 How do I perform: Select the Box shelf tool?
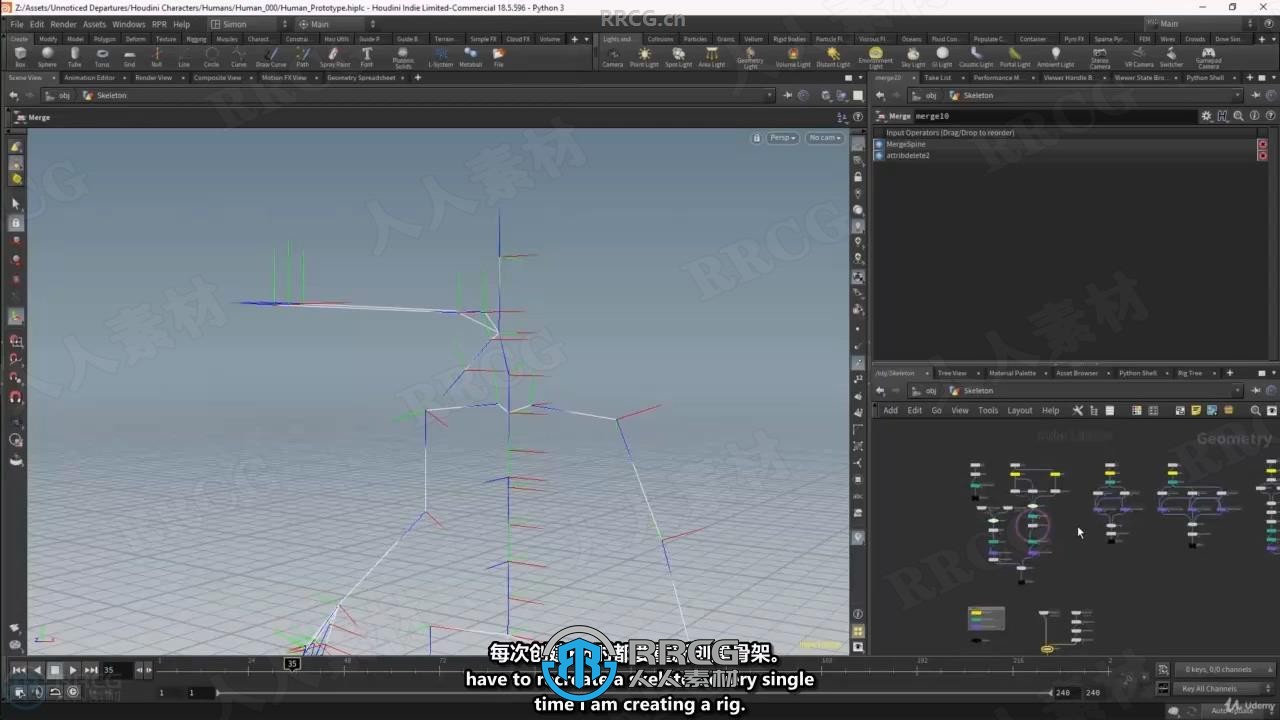pyautogui.click(x=20, y=57)
